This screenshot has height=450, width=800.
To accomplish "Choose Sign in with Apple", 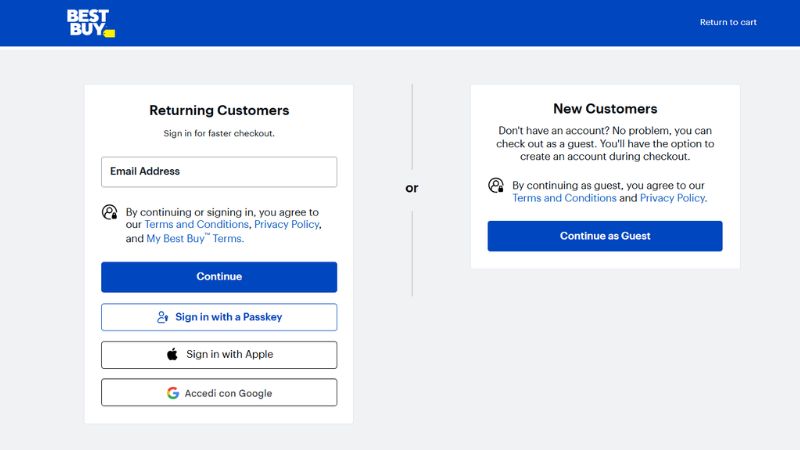I will tap(219, 355).
